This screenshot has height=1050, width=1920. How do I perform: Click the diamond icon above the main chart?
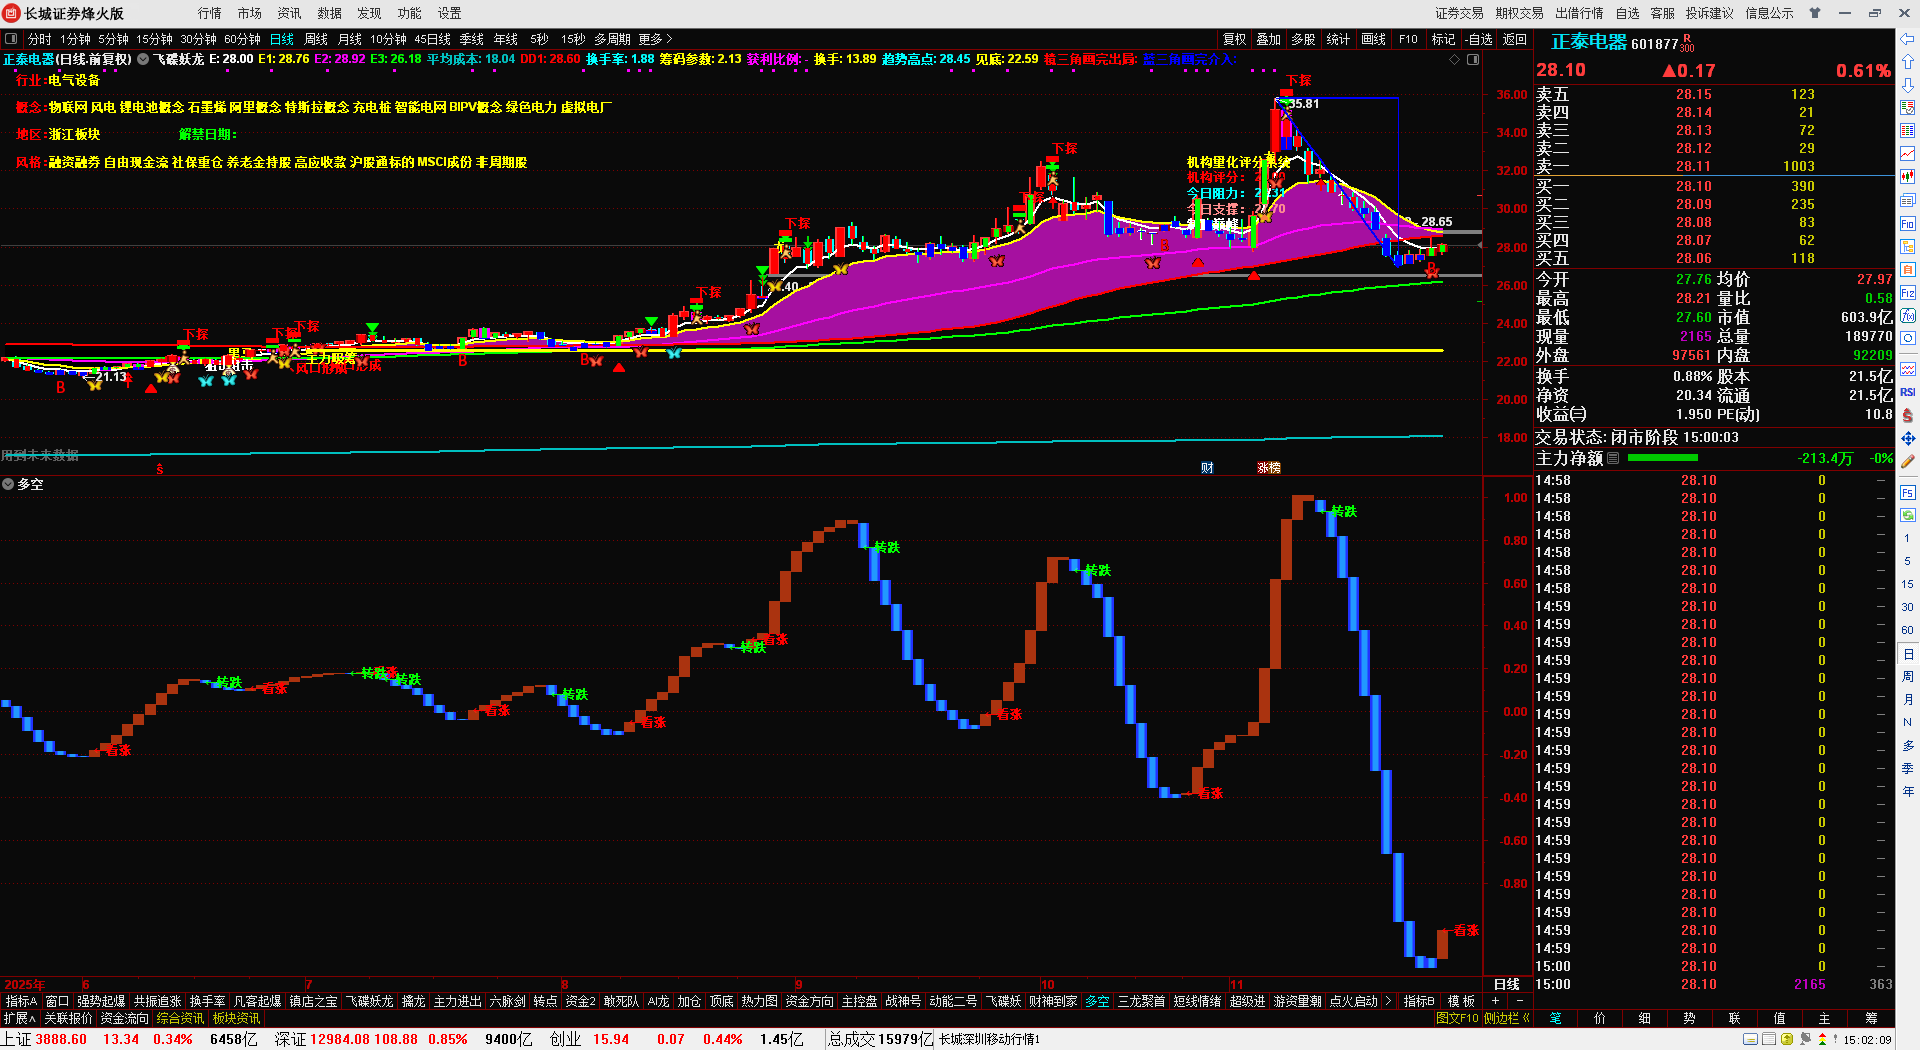(x=1454, y=60)
